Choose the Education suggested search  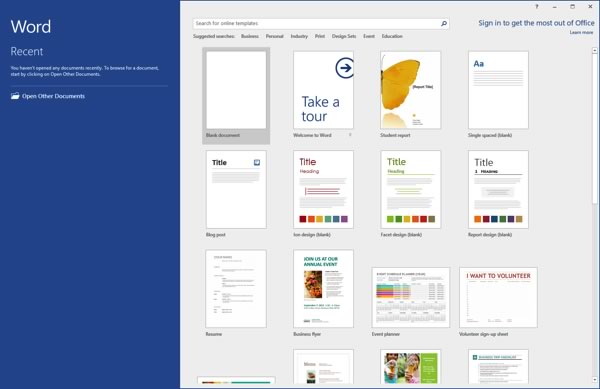pos(392,36)
